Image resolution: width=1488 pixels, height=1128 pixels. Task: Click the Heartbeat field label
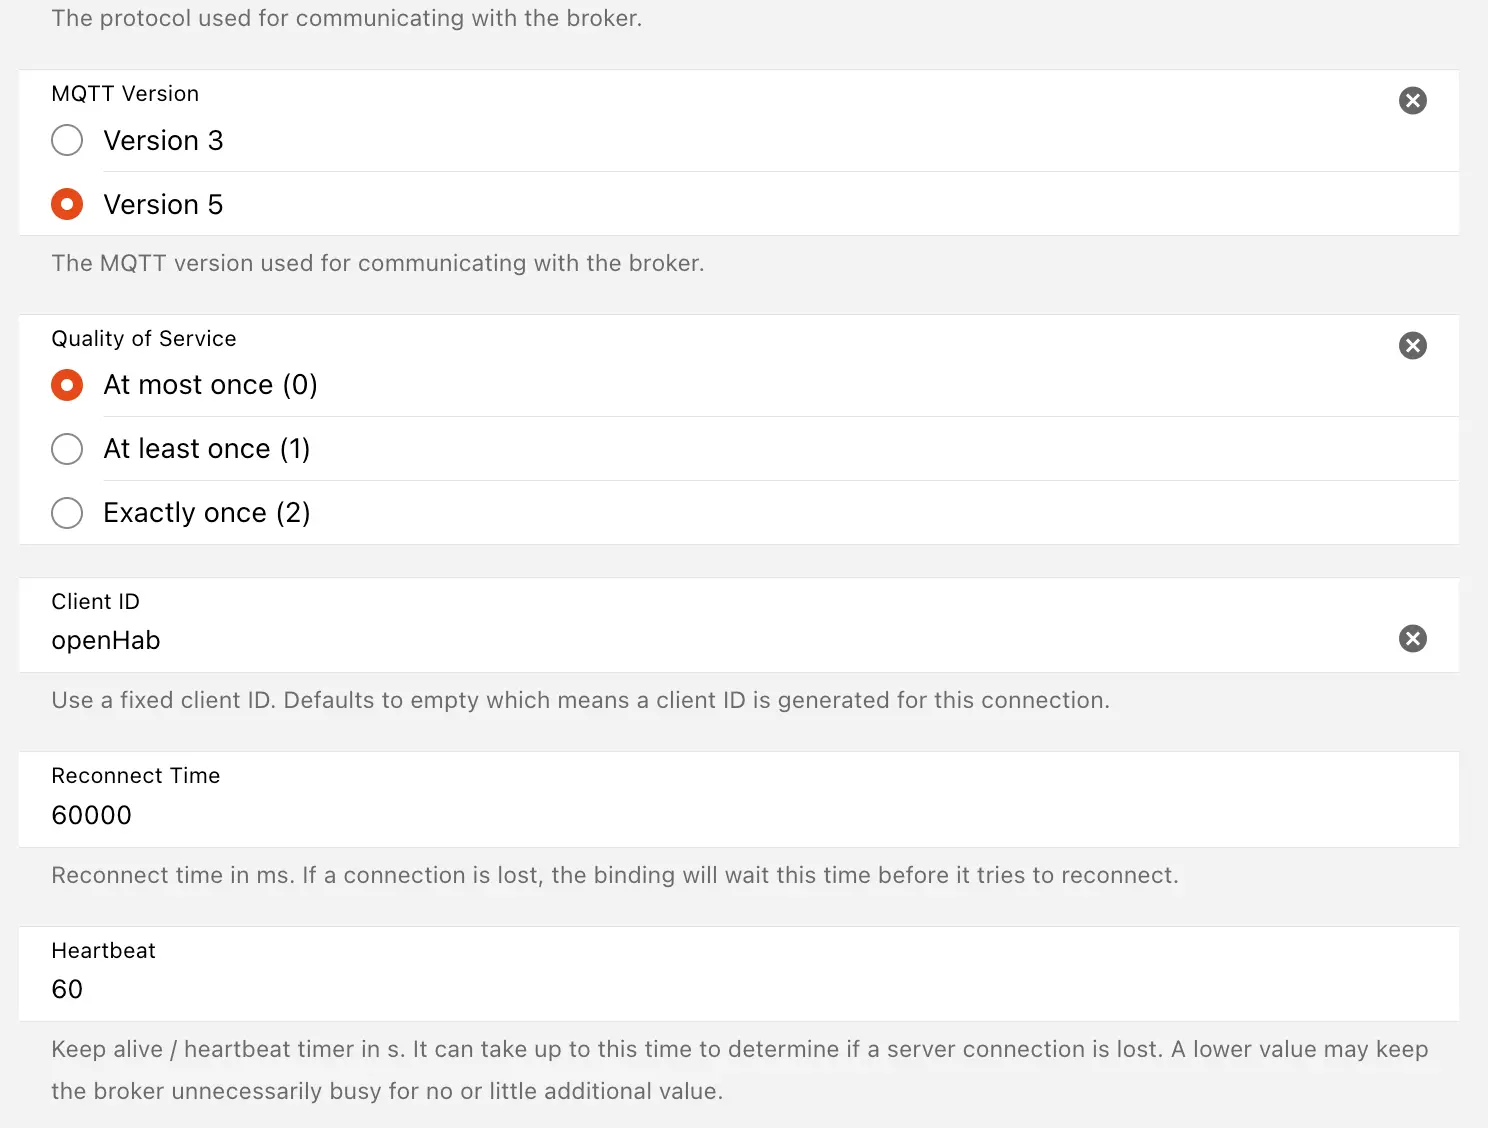pyautogui.click(x=104, y=951)
